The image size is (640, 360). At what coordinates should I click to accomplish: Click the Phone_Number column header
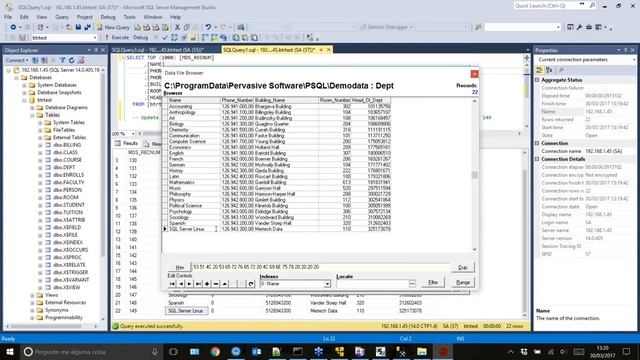[x=237, y=100]
